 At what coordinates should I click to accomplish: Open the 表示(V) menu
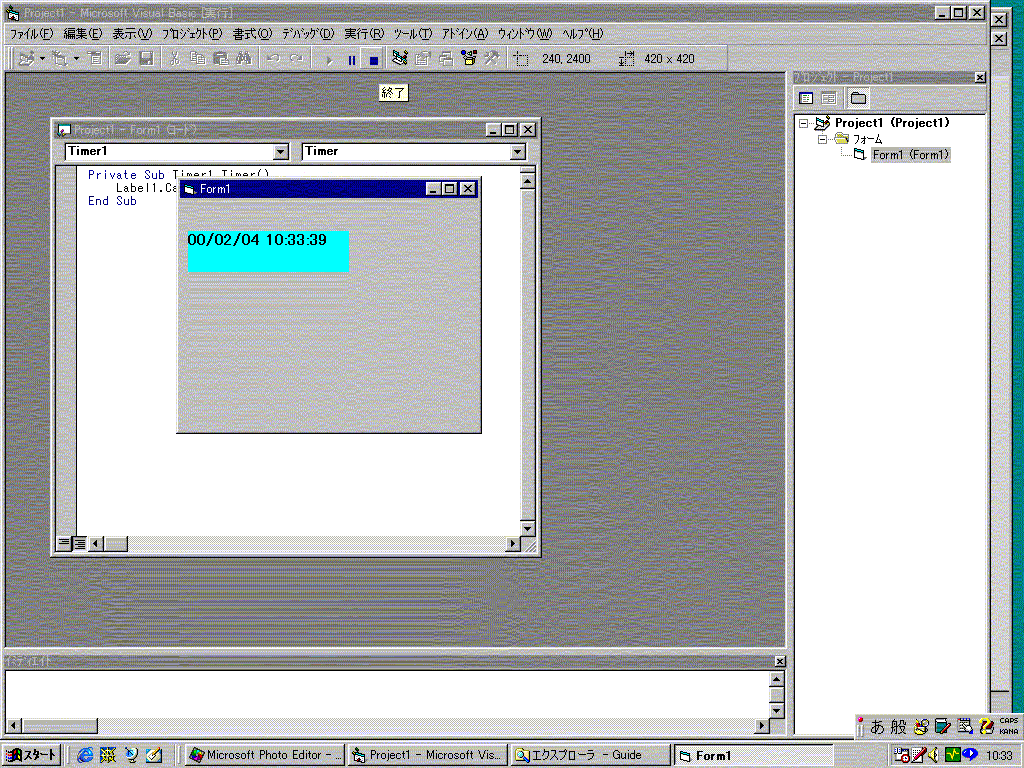132,34
